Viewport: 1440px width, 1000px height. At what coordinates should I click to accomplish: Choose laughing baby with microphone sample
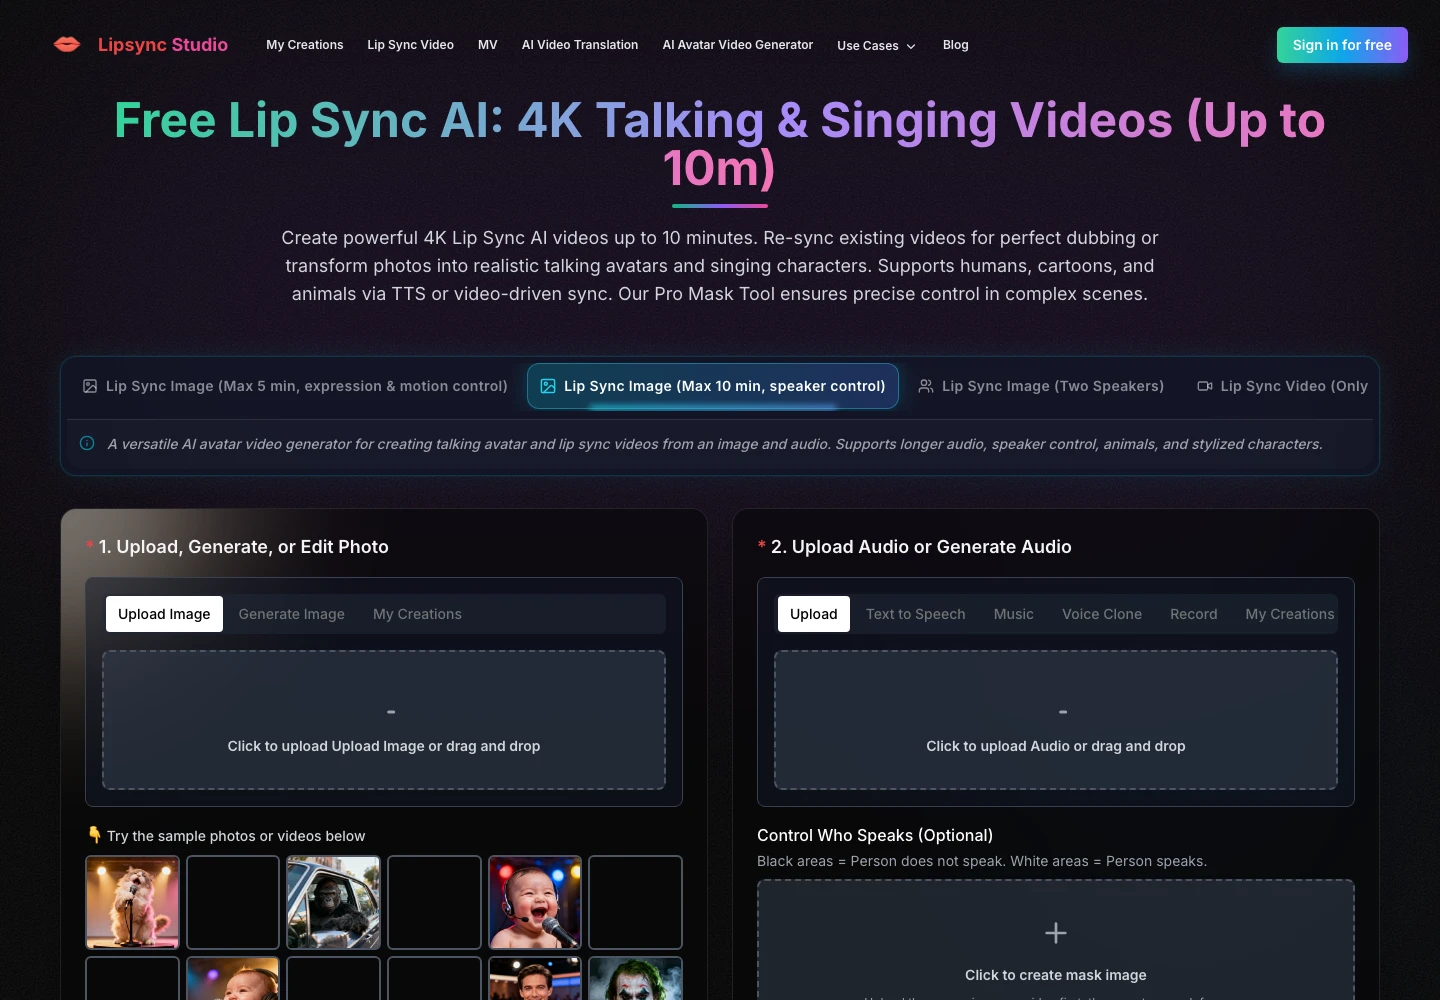point(535,902)
